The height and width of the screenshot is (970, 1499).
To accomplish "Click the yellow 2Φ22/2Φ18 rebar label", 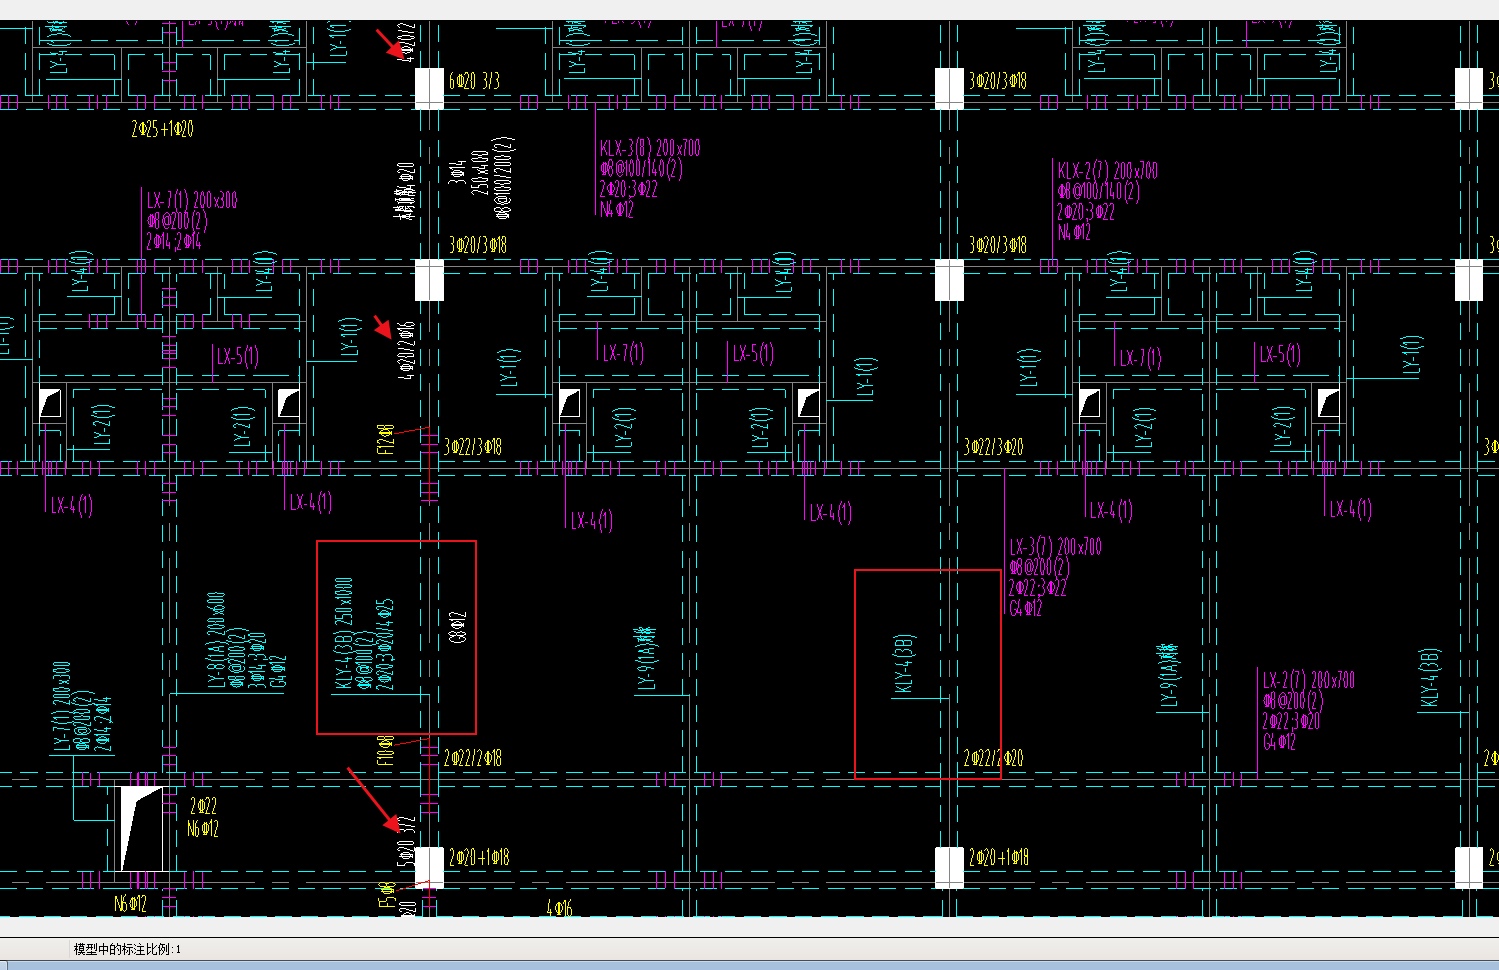I will point(473,759).
